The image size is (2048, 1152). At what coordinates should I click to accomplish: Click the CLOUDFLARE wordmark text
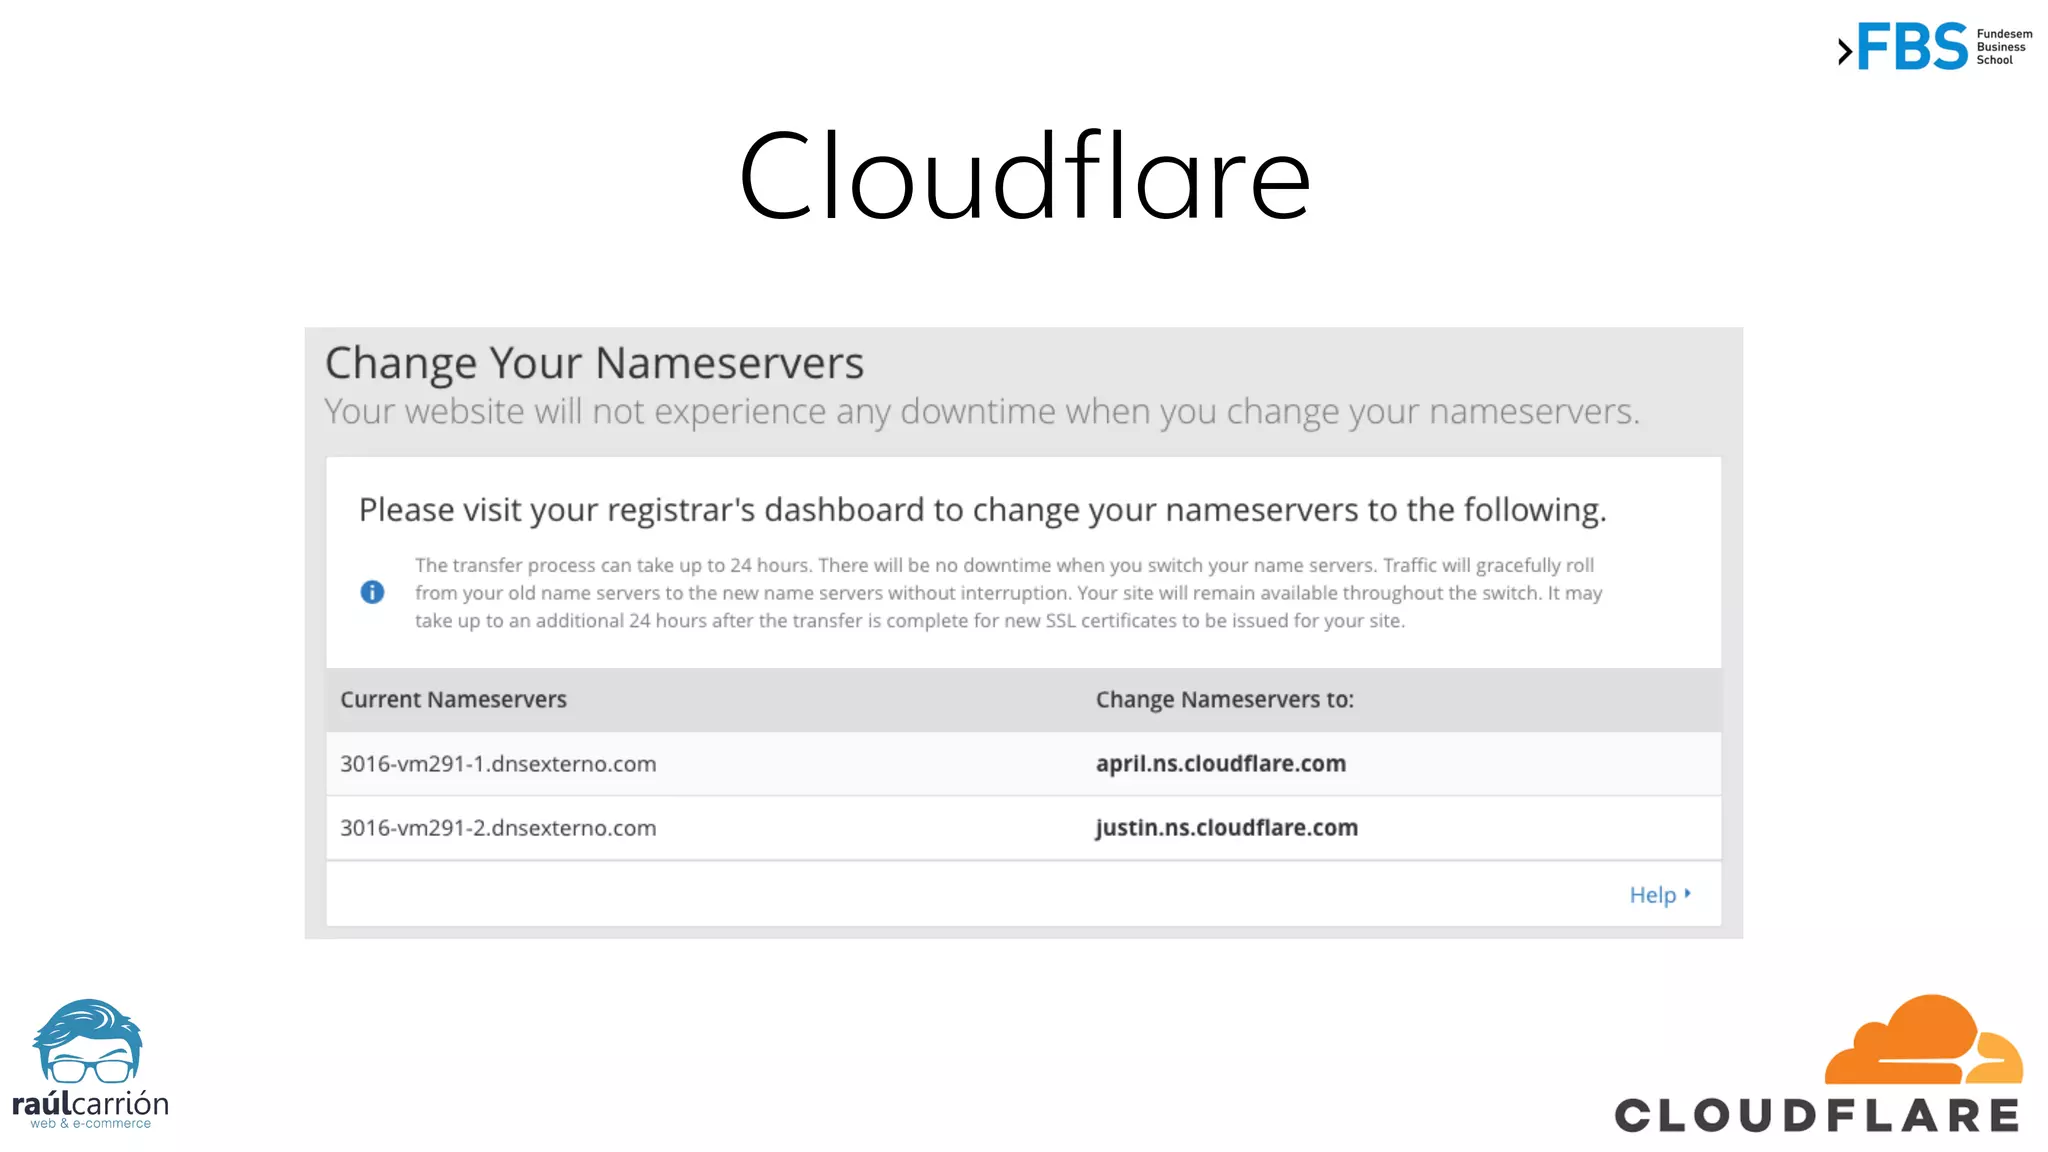coord(1817,1115)
